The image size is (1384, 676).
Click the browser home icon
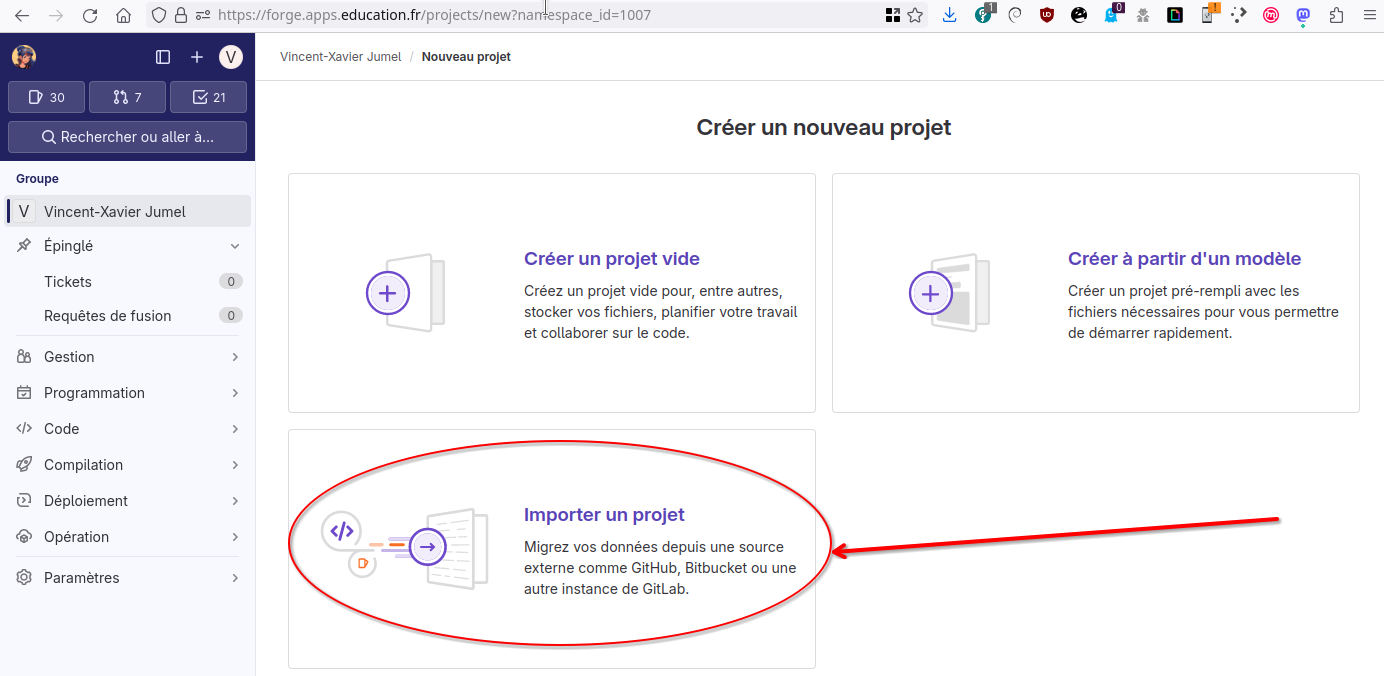coord(124,15)
